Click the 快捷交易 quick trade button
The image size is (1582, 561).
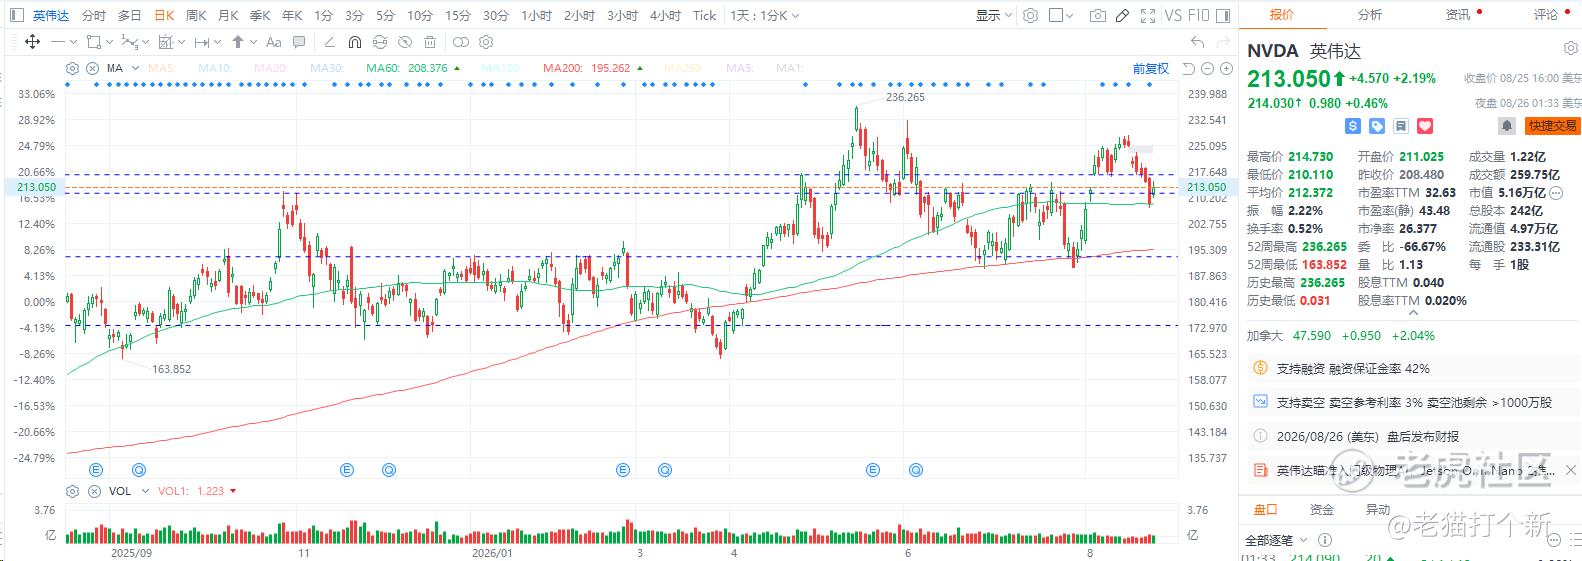(1552, 126)
